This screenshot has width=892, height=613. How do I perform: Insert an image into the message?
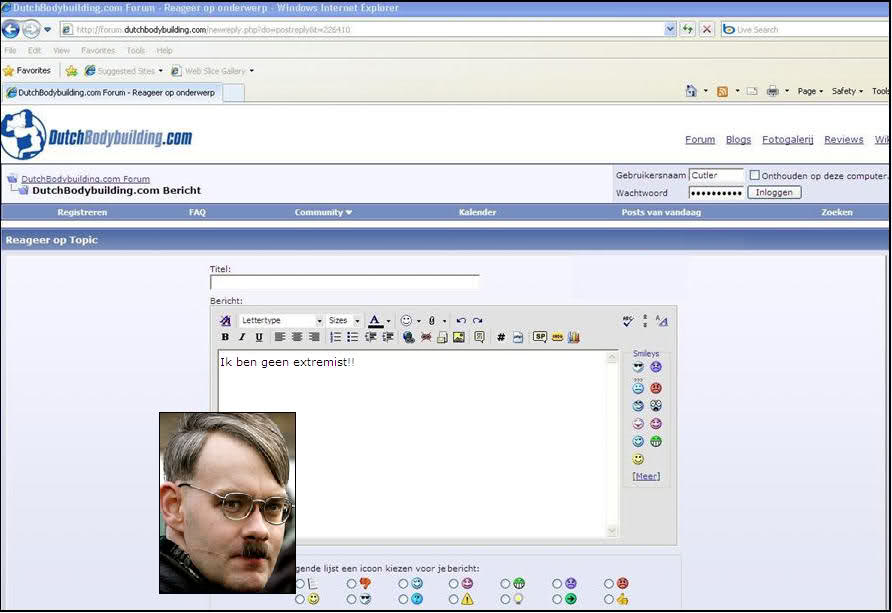point(459,338)
